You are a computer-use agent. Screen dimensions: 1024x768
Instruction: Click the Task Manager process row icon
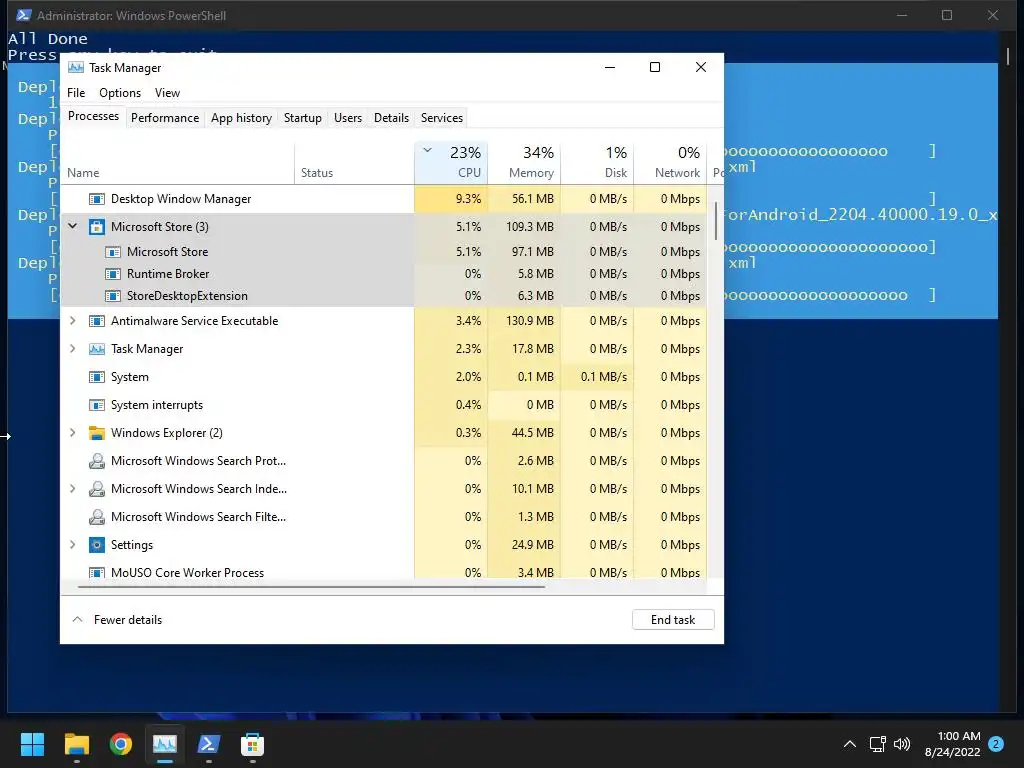[x=97, y=349]
